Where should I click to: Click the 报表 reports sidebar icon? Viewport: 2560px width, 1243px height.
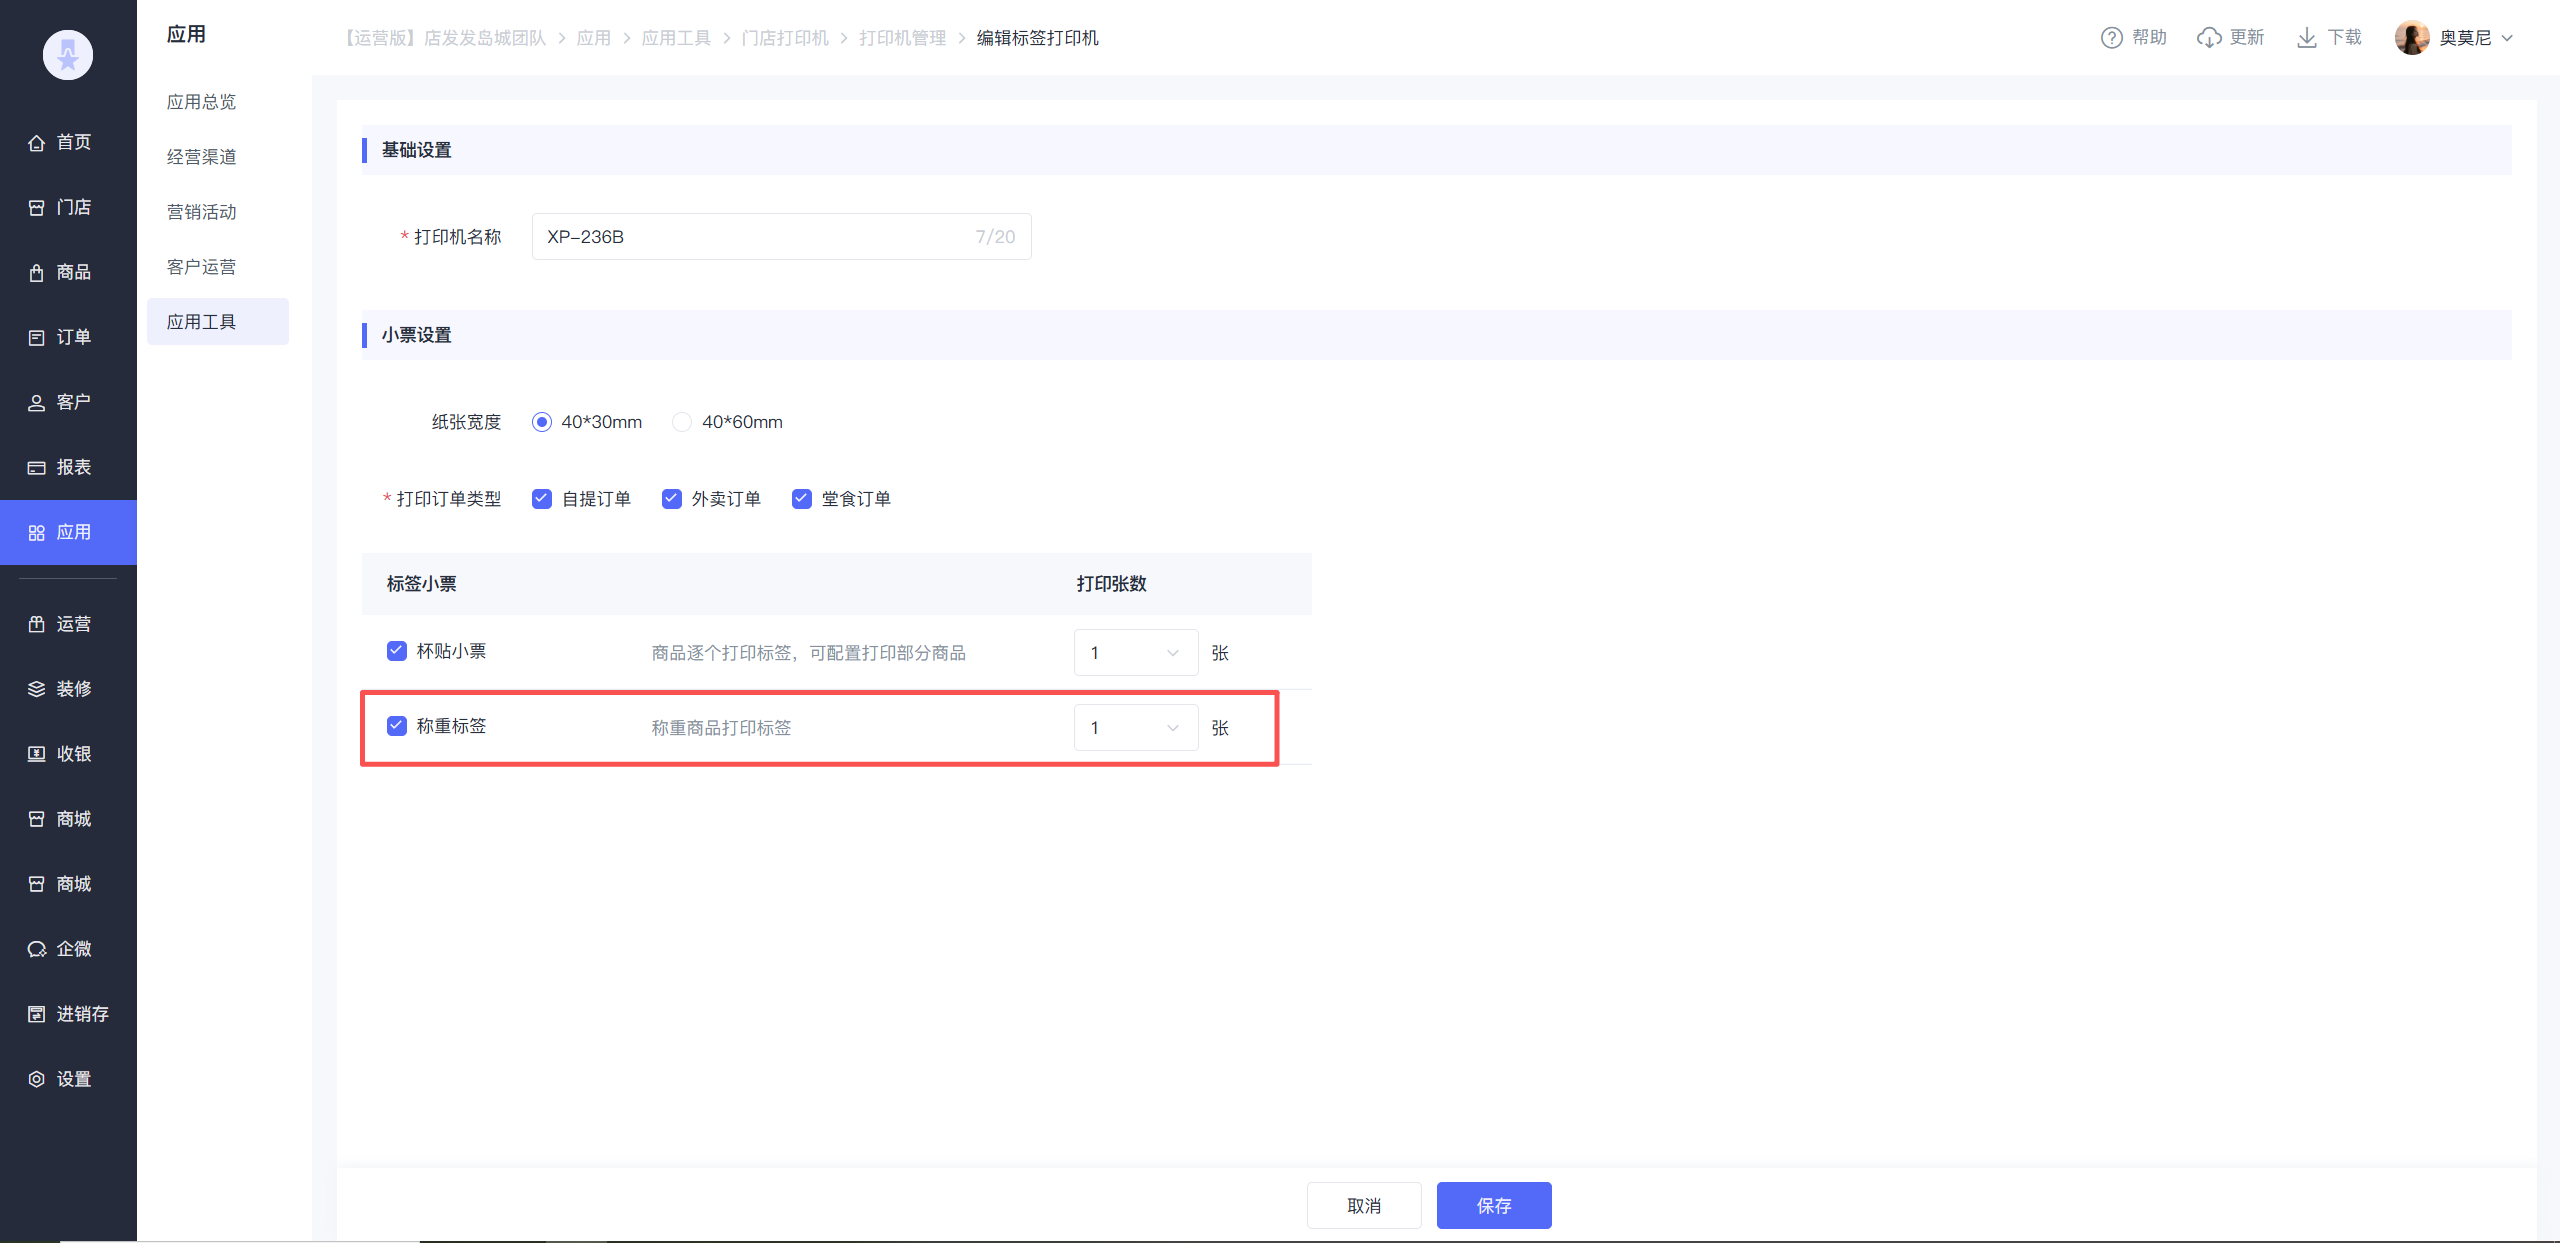click(x=37, y=468)
